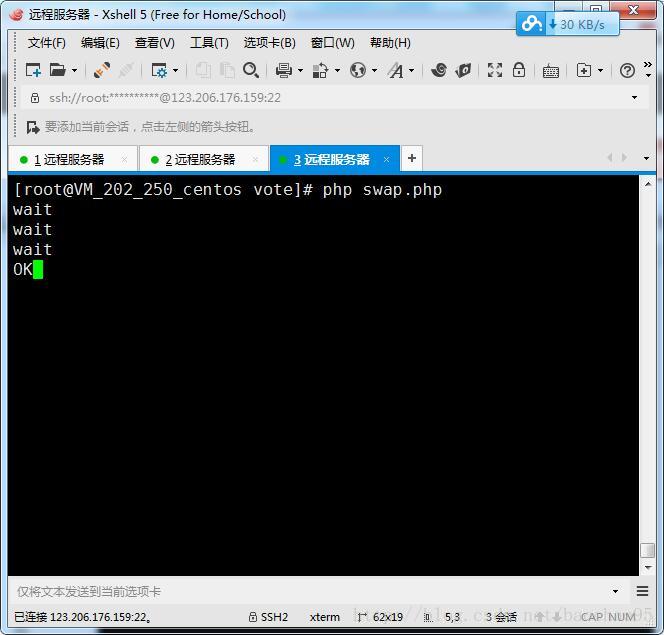
Task: Click the tab bar right arrow
Action: pos(624,157)
